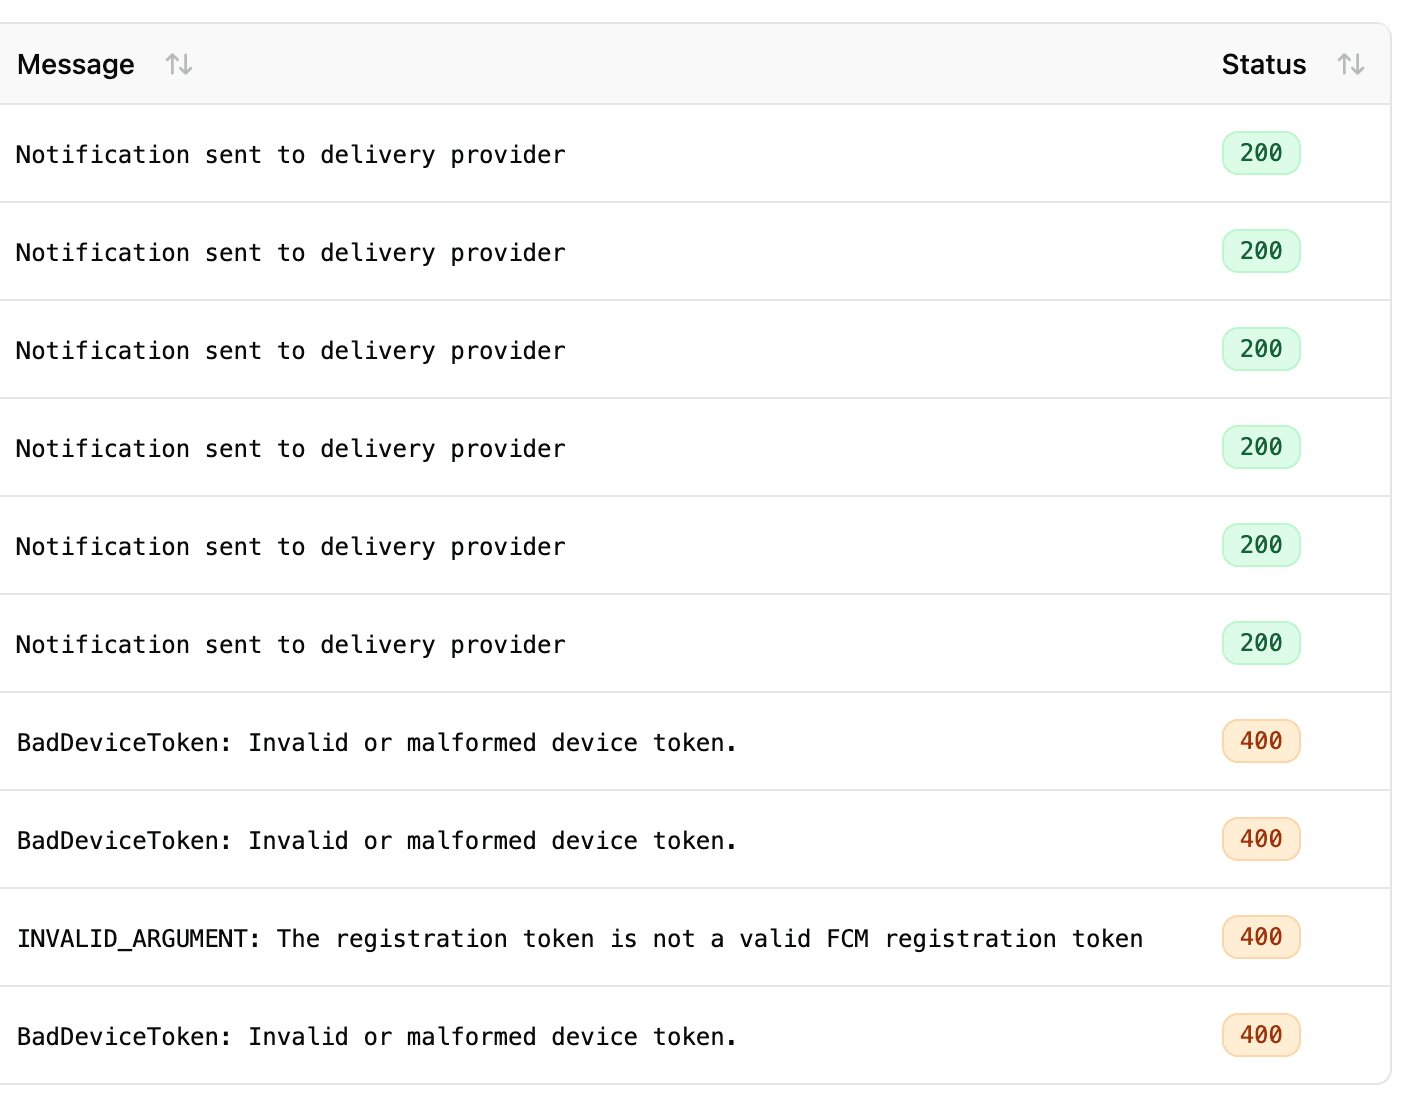Image resolution: width=1424 pixels, height=1100 pixels.
Task: Click the sort arrows beside Message header
Action: [179, 65]
